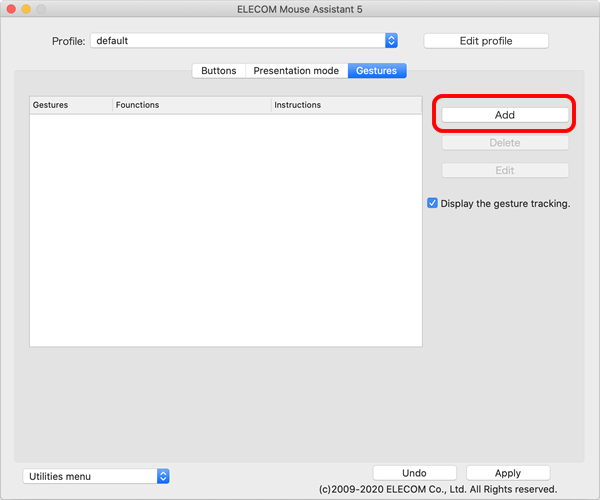Click the Edit profile button
Screen dimensions: 600x500
[486, 41]
